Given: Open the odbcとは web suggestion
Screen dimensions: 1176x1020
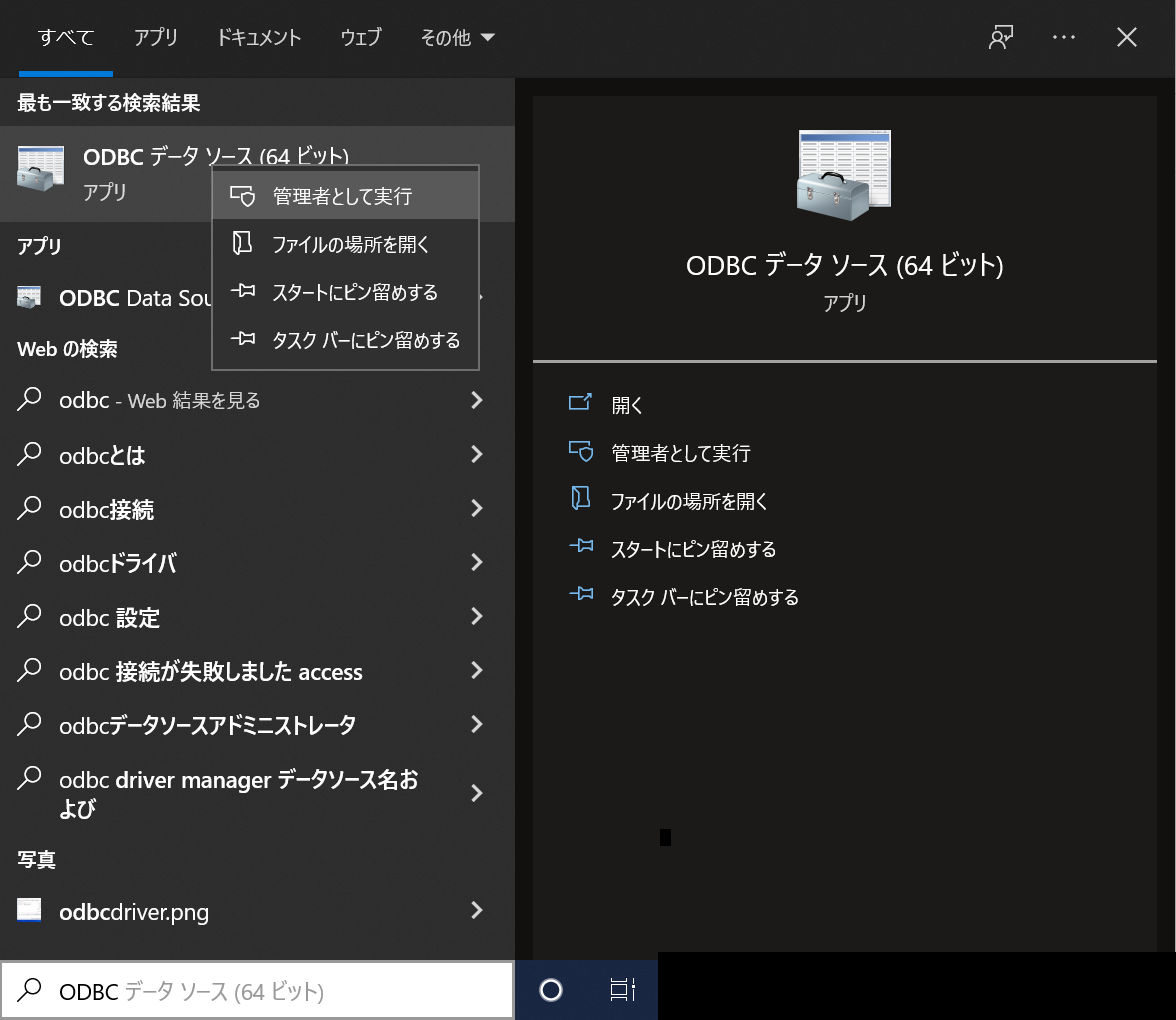Looking at the screenshot, I should pyautogui.click(x=257, y=454).
